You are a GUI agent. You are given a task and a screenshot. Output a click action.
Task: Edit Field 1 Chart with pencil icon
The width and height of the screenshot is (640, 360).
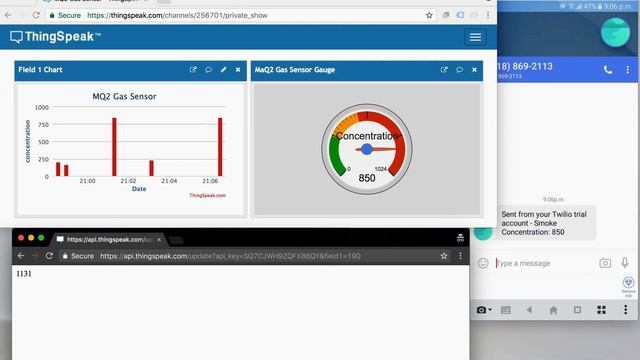pyautogui.click(x=223, y=70)
